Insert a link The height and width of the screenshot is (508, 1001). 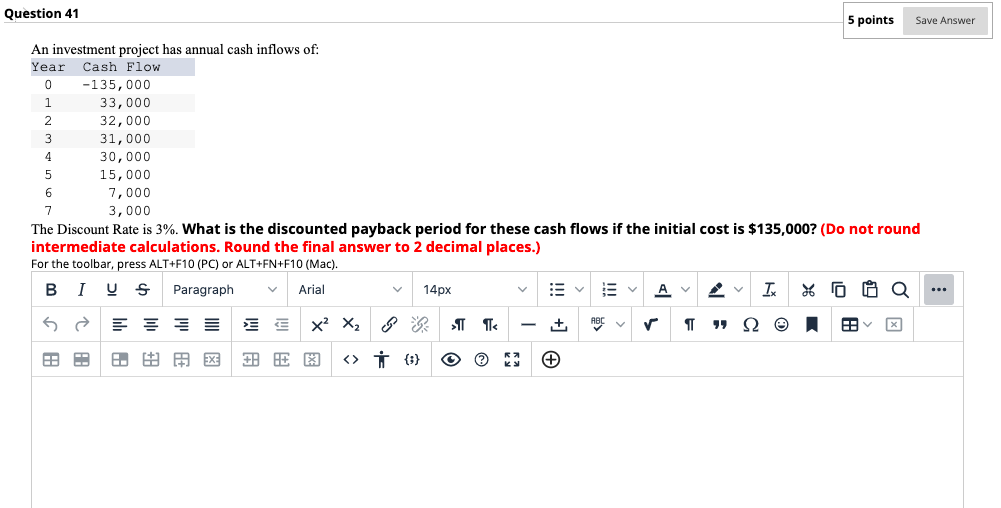point(389,325)
